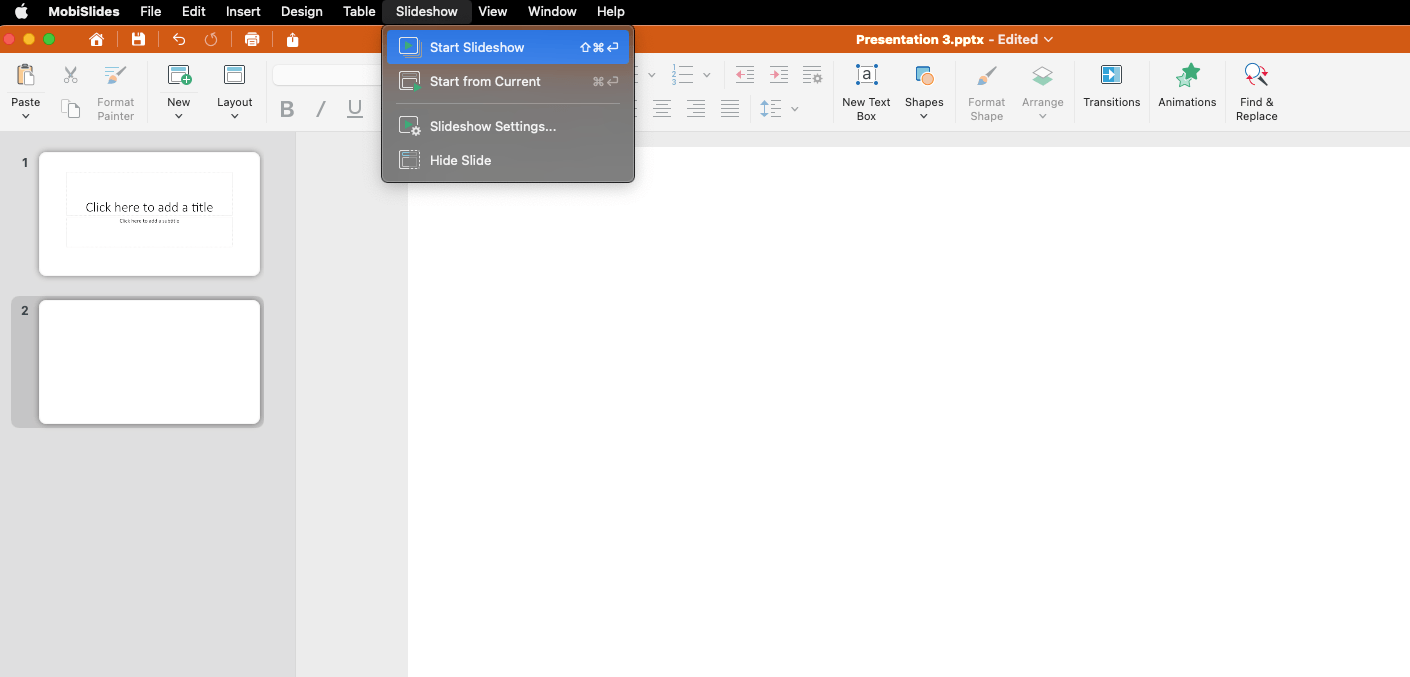Screen dimensions: 1410x677
Task: Click the Paste clipboard icon
Action: (26, 76)
